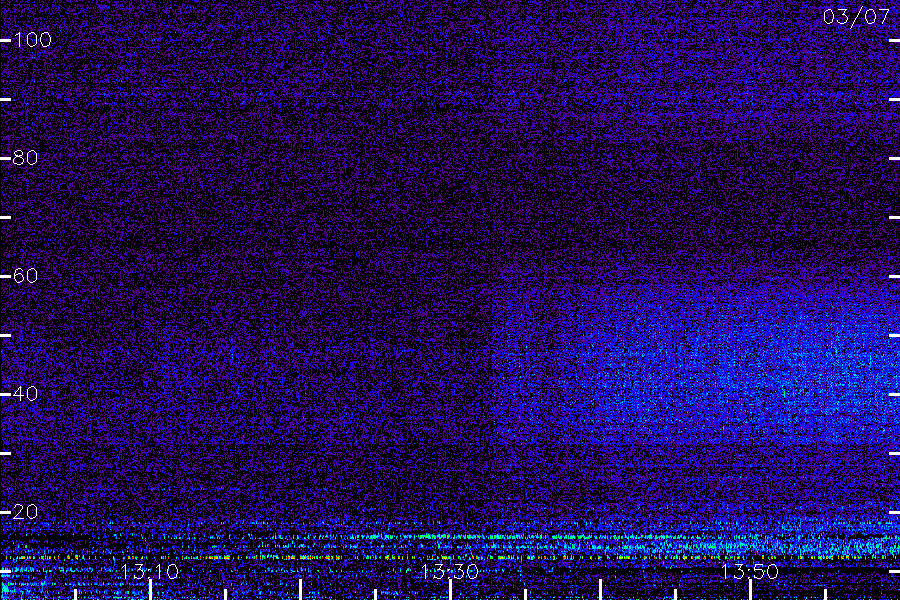Click the 20 frequency axis label

[x=25, y=512]
